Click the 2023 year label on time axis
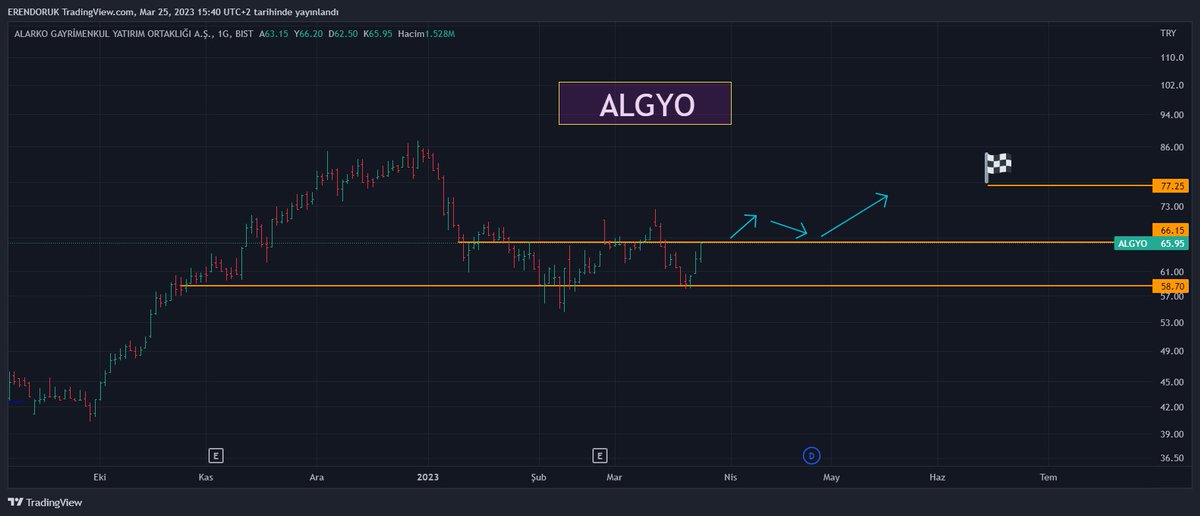 coord(428,478)
